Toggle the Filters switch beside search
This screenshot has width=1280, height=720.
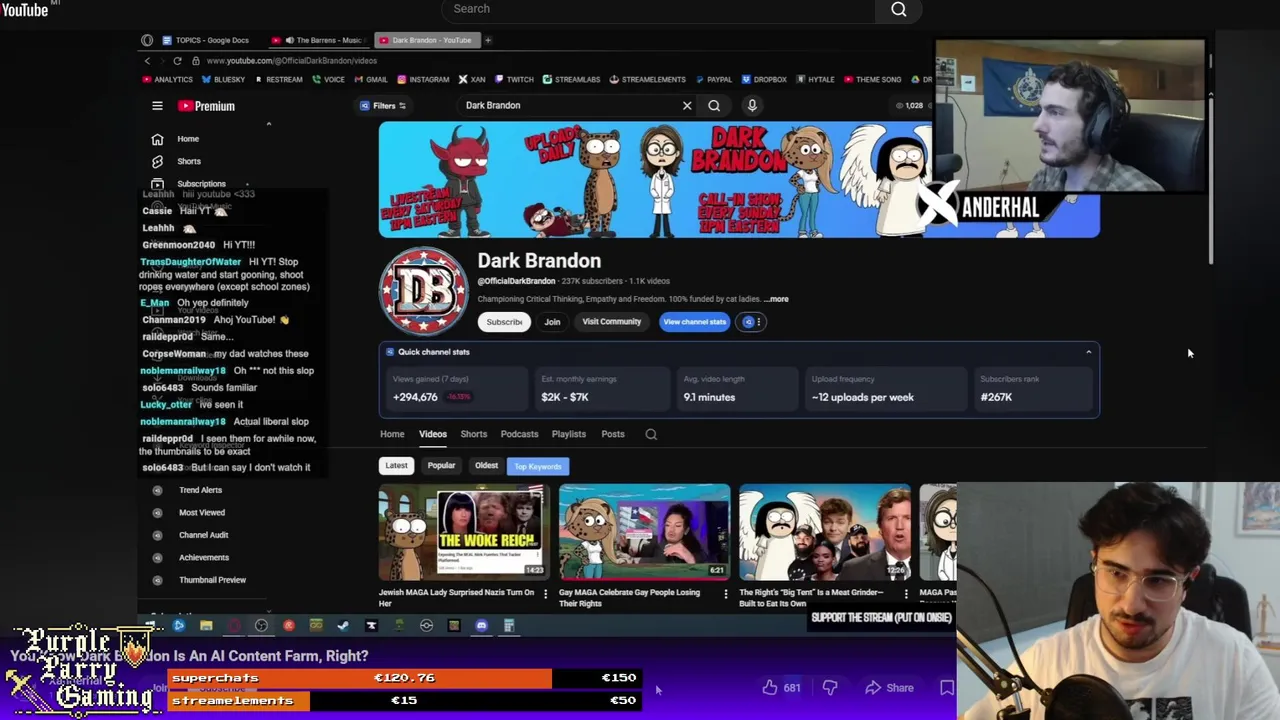tap(383, 105)
